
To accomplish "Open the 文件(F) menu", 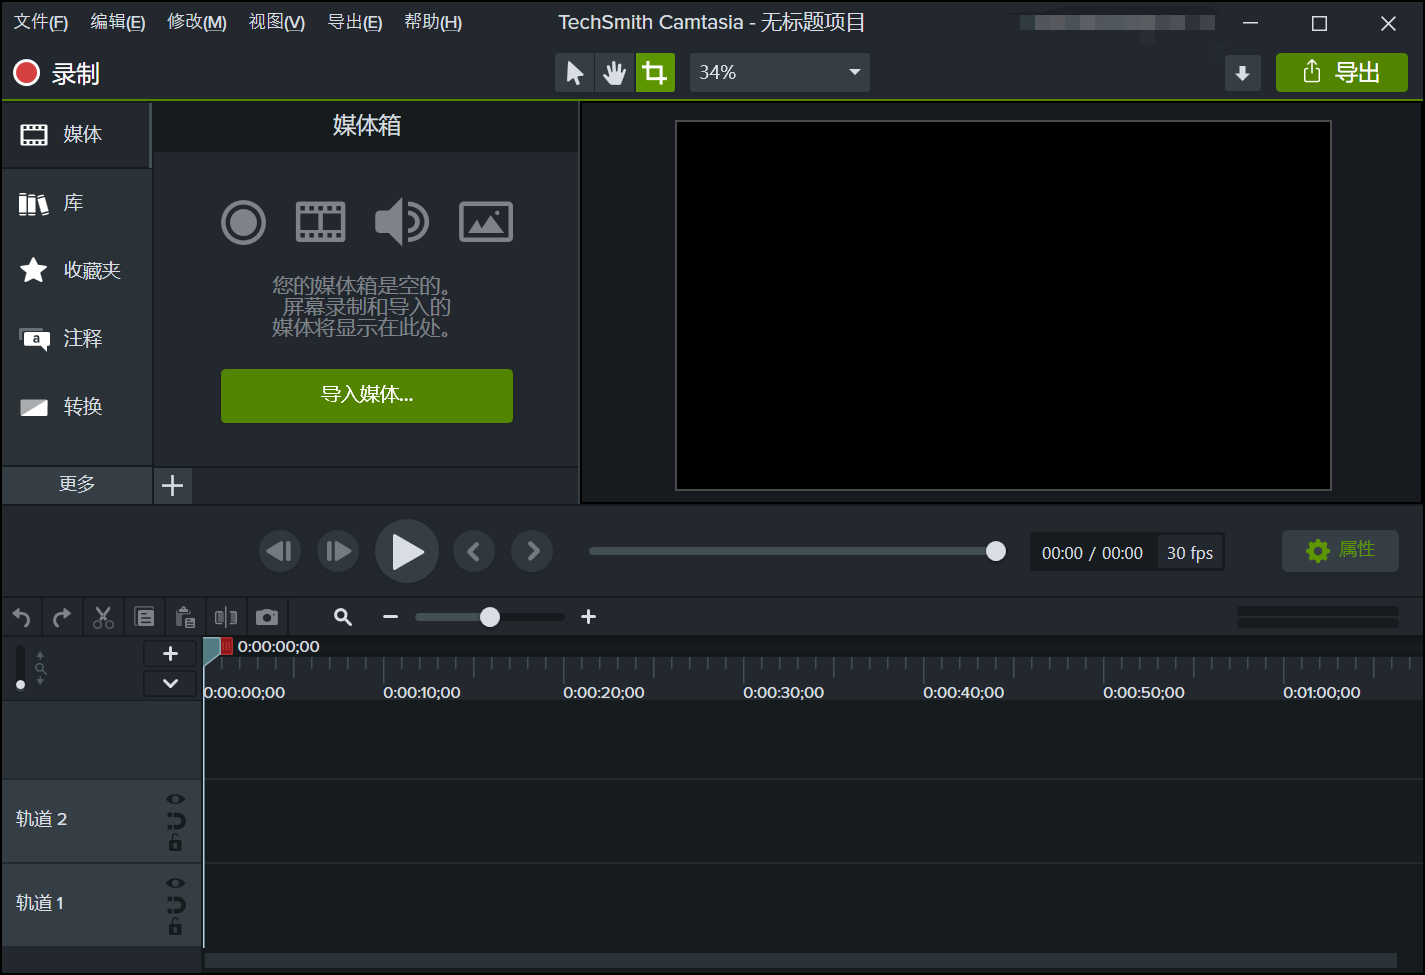I will [40, 22].
